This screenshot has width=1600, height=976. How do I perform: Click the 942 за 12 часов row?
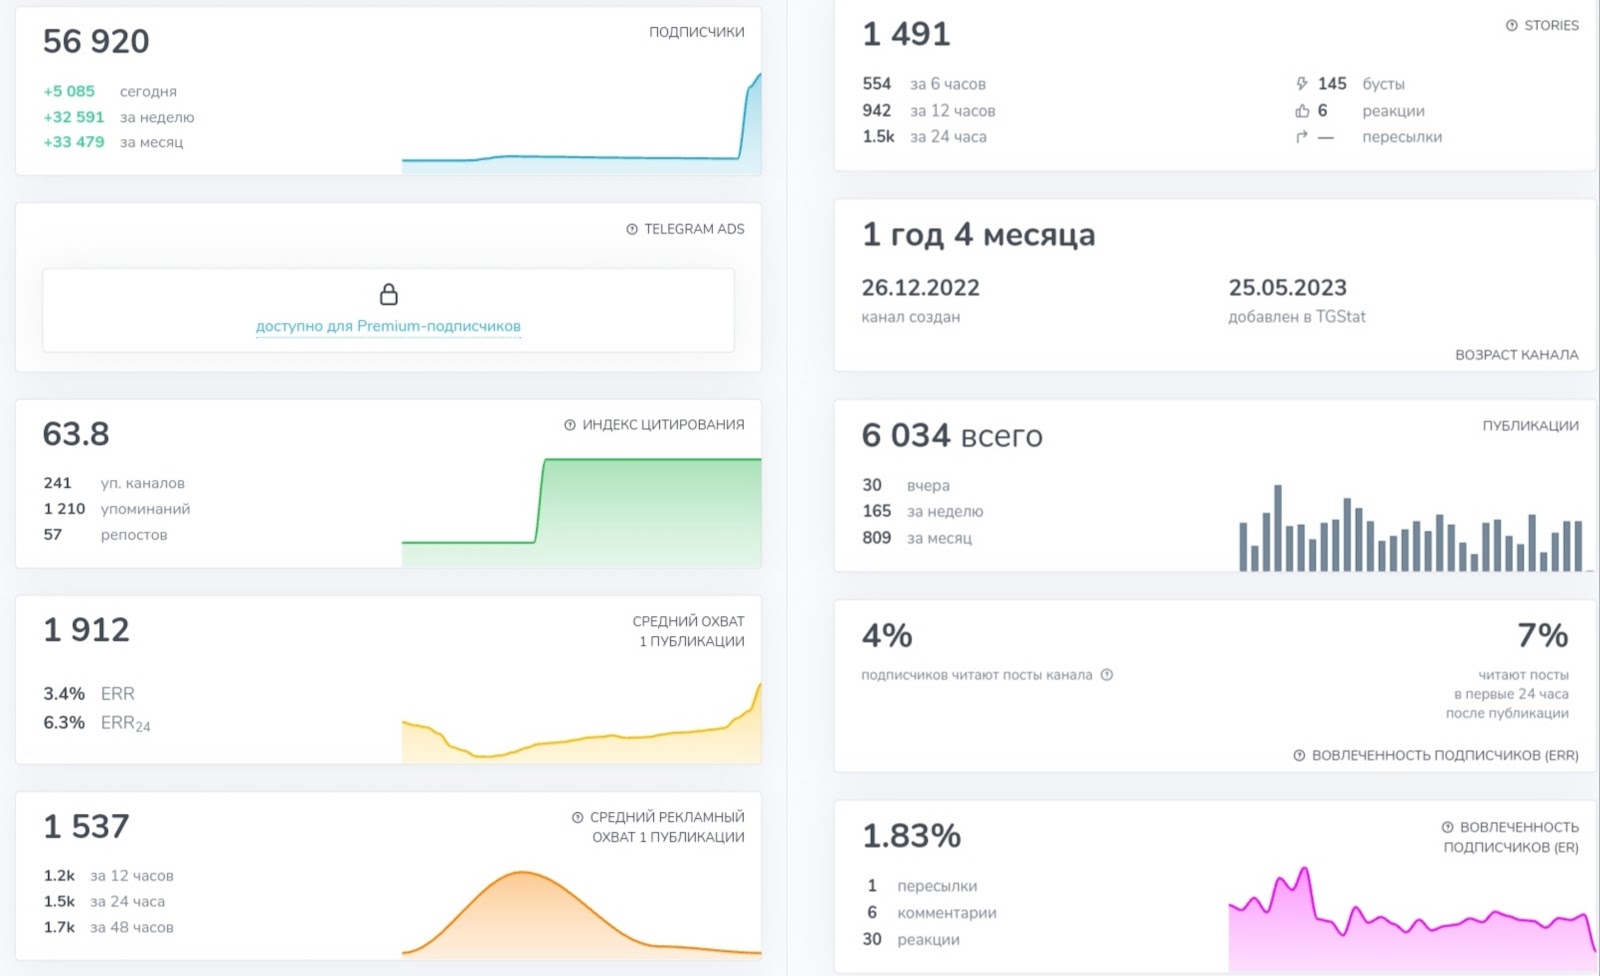pos(929,111)
